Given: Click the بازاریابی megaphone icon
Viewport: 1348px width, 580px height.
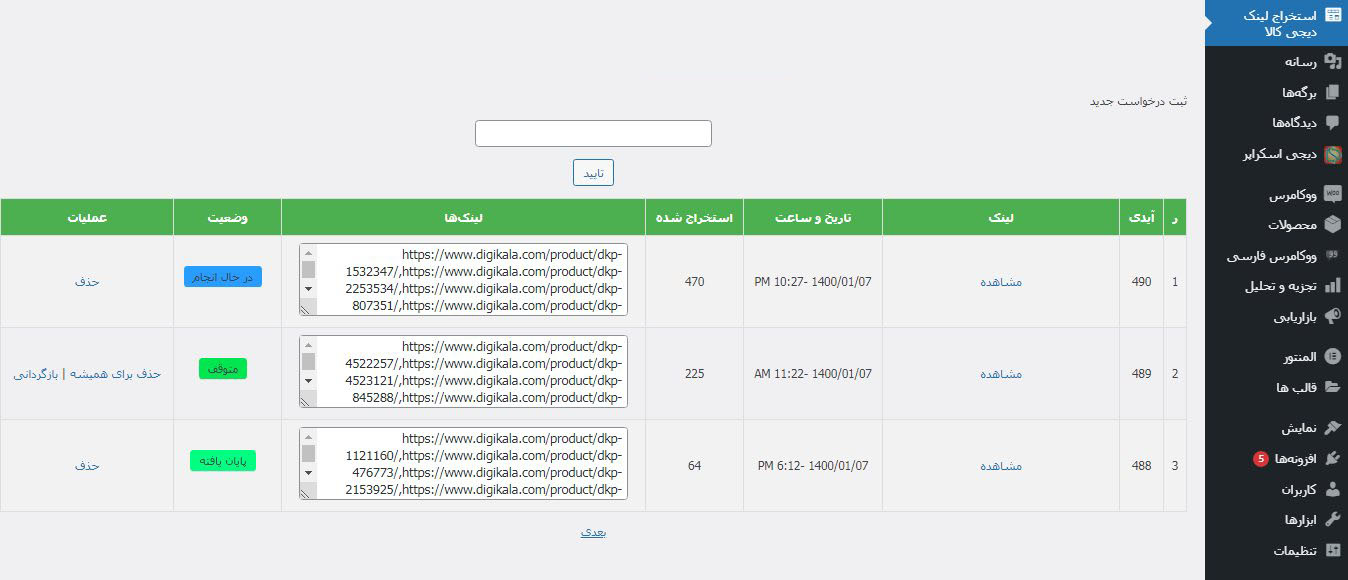Looking at the screenshot, I should [1332, 317].
